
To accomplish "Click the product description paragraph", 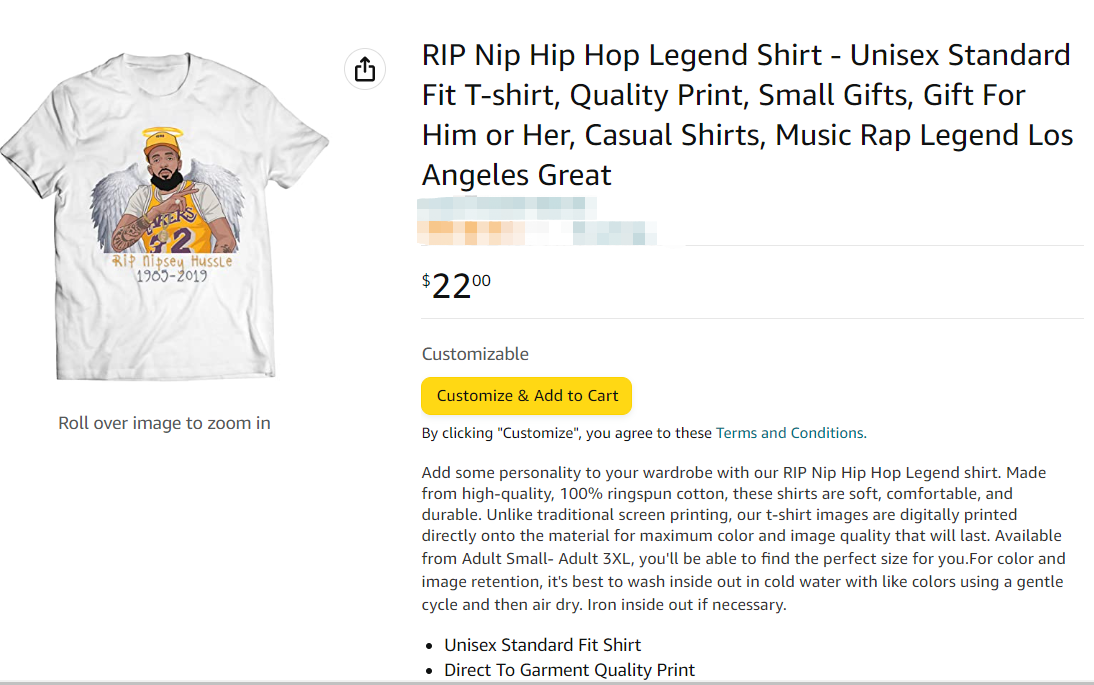I will pos(742,538).
